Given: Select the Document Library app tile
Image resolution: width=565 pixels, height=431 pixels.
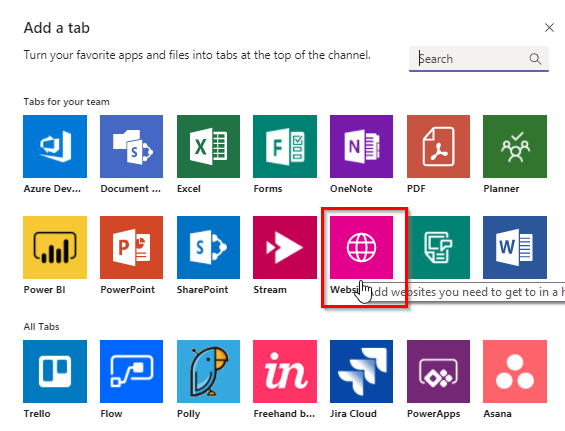Looking at the screenshot, I should [132, 146].
